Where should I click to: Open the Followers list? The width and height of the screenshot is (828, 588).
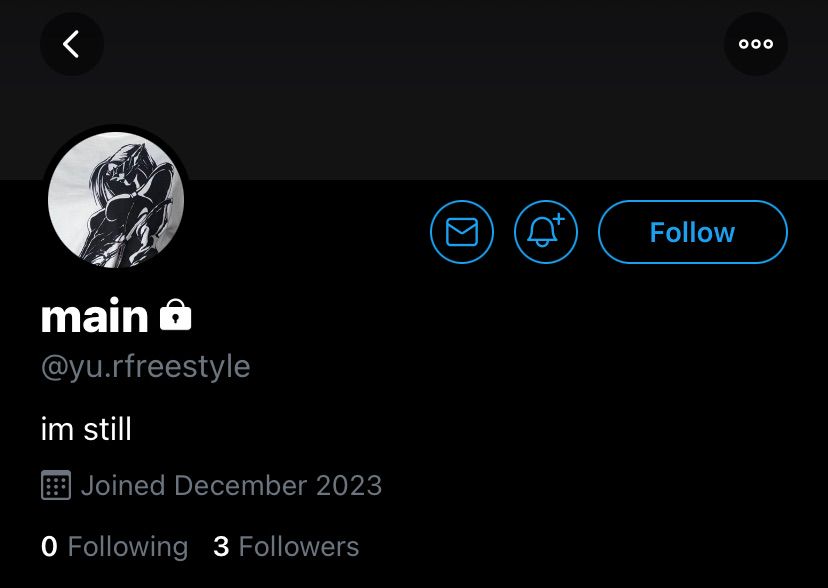click(x=286, y=547)
